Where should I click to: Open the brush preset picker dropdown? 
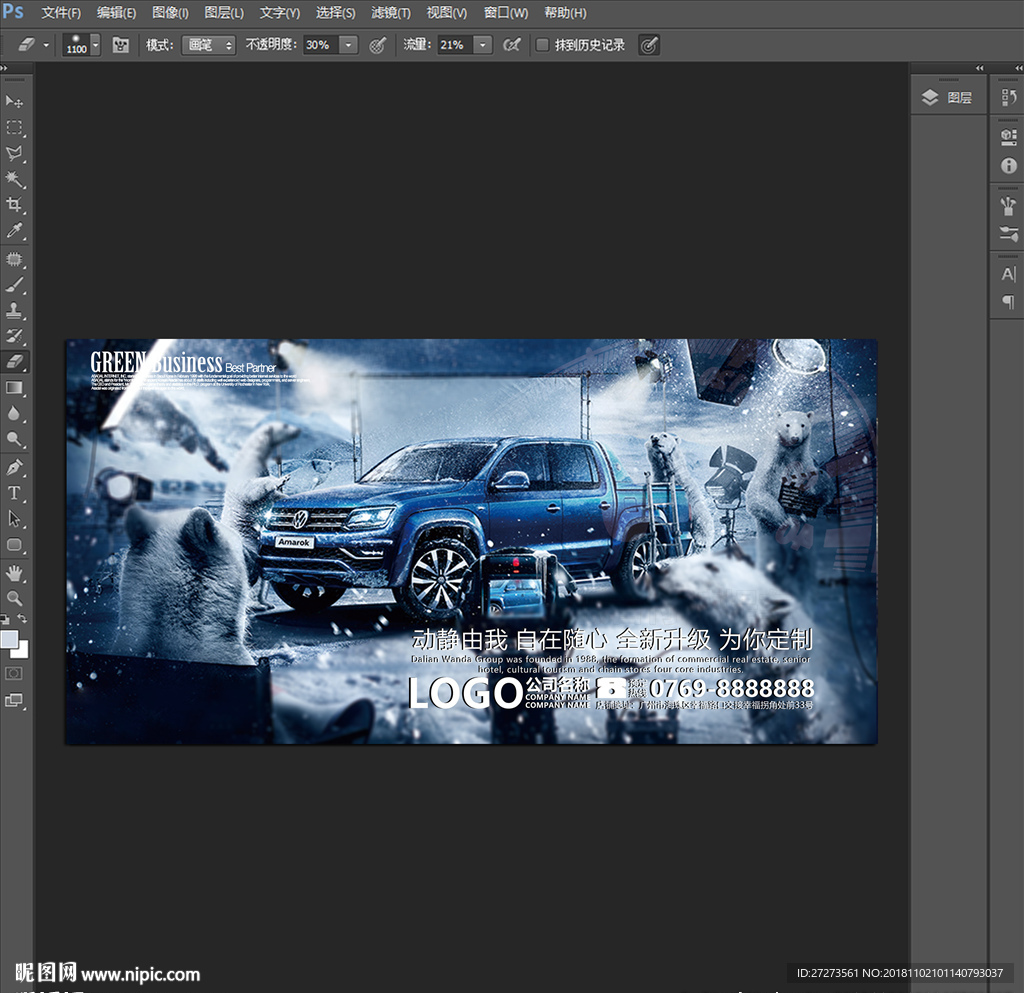(x=95, y=45)
